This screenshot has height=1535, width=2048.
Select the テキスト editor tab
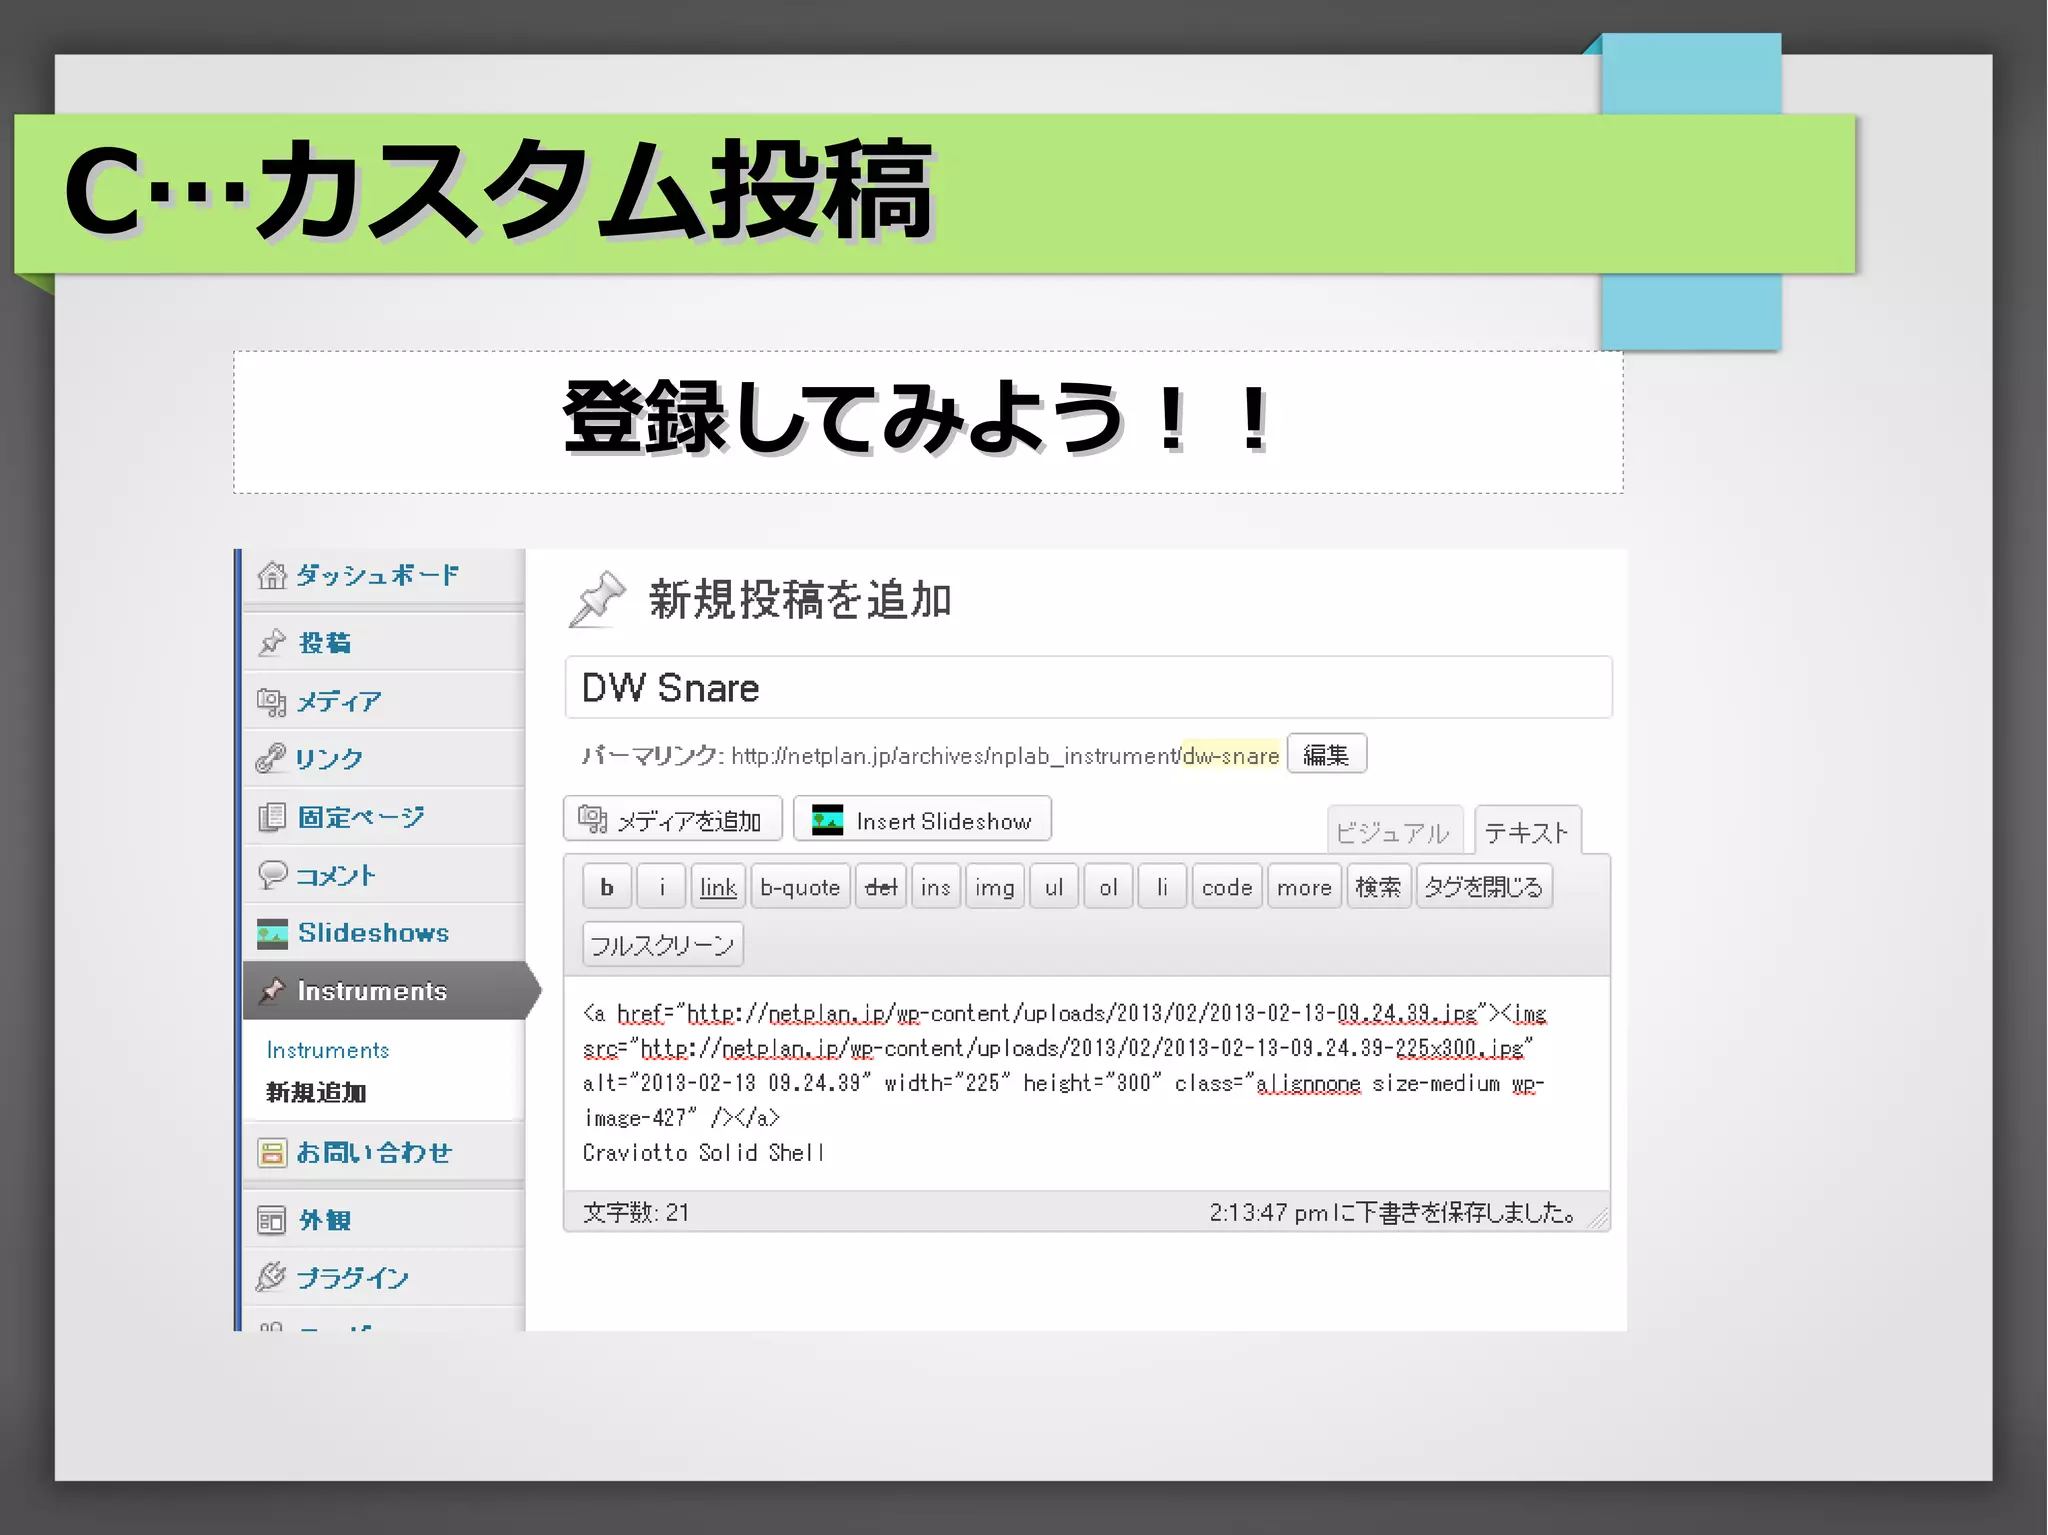point(1526,832)
